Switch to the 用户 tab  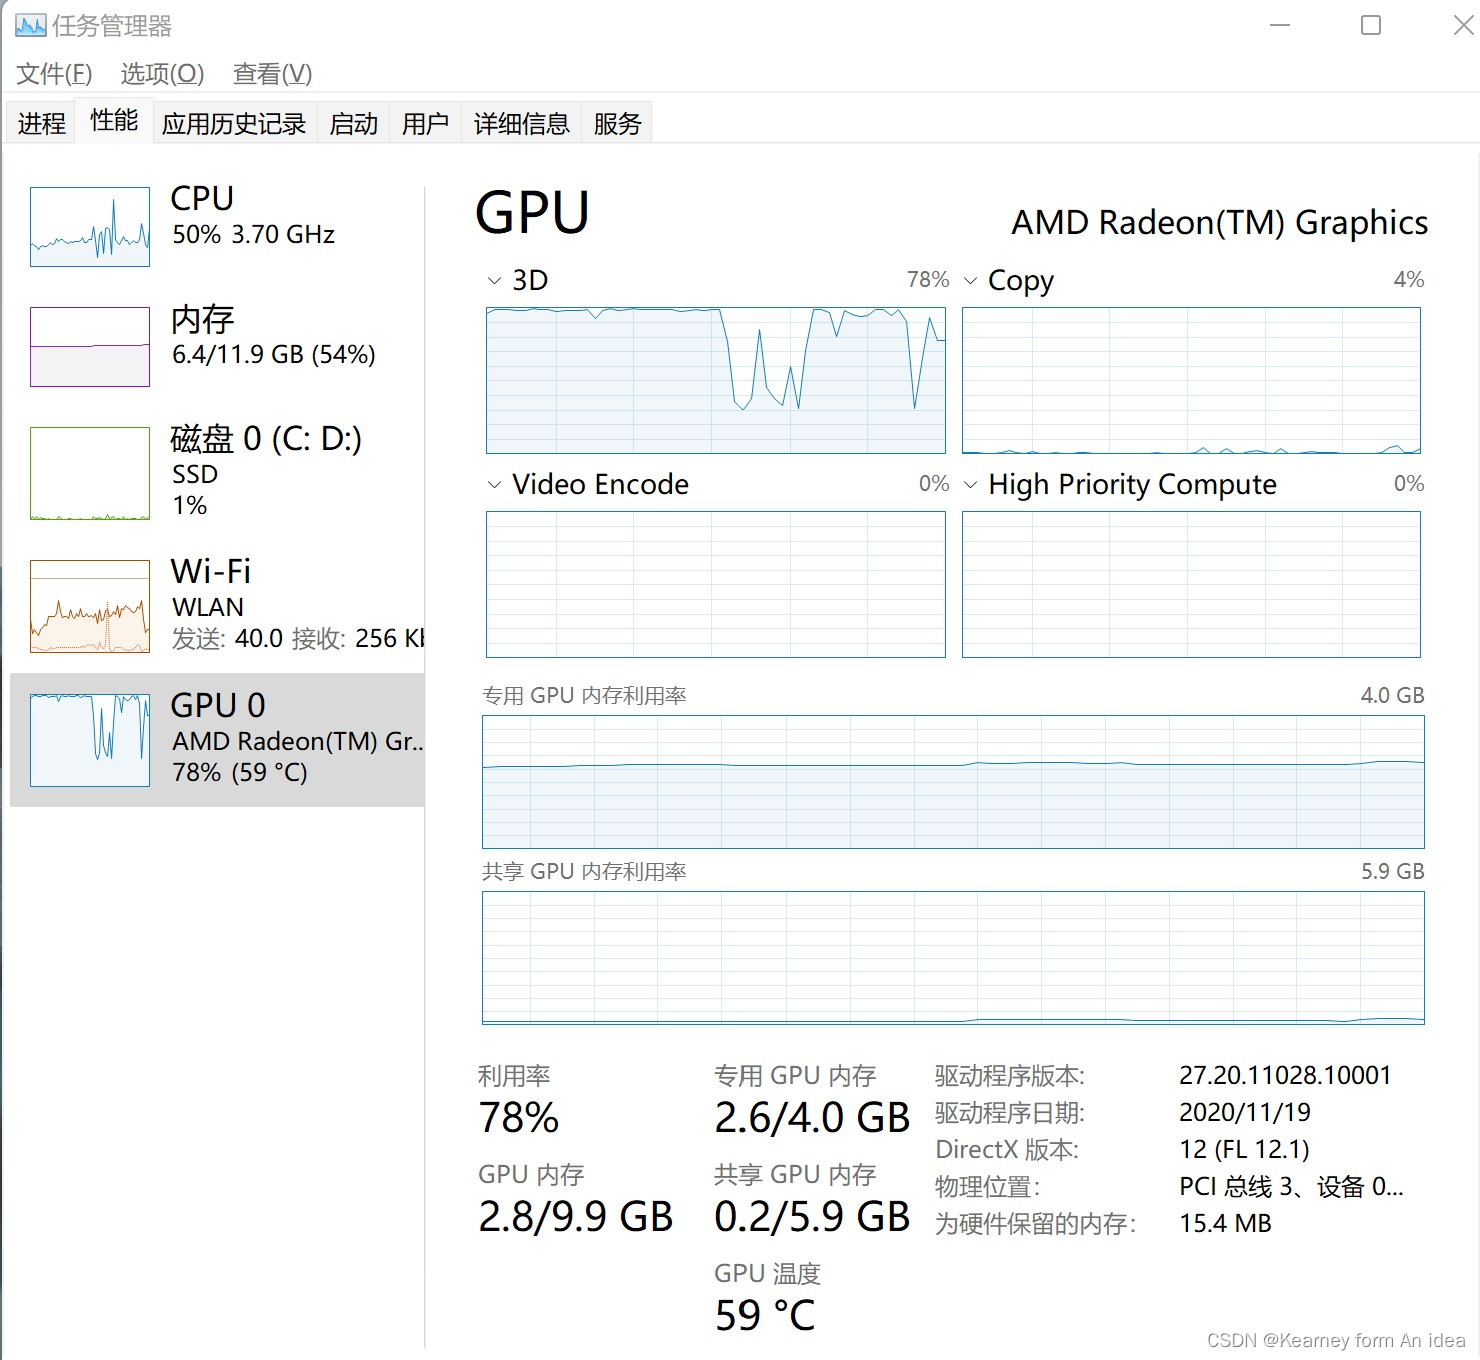(425, 123)
